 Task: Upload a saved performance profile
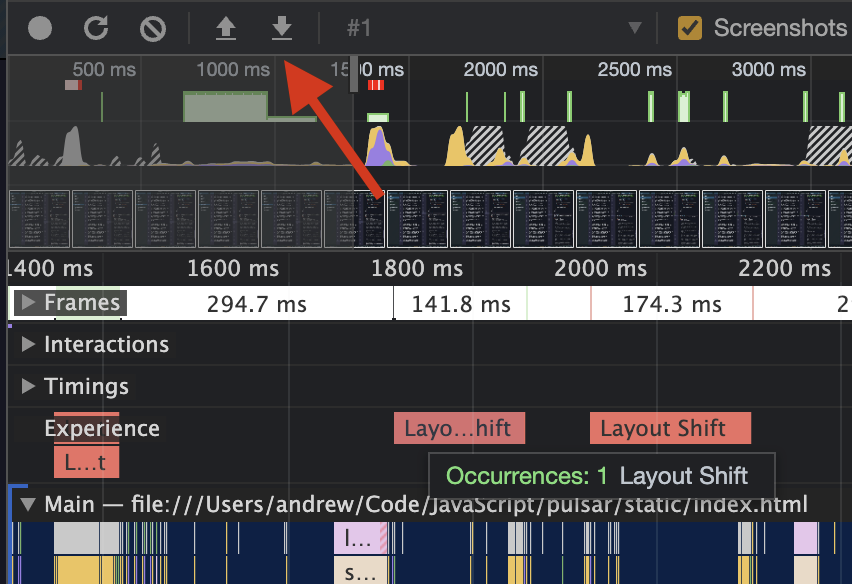point(225,28)
